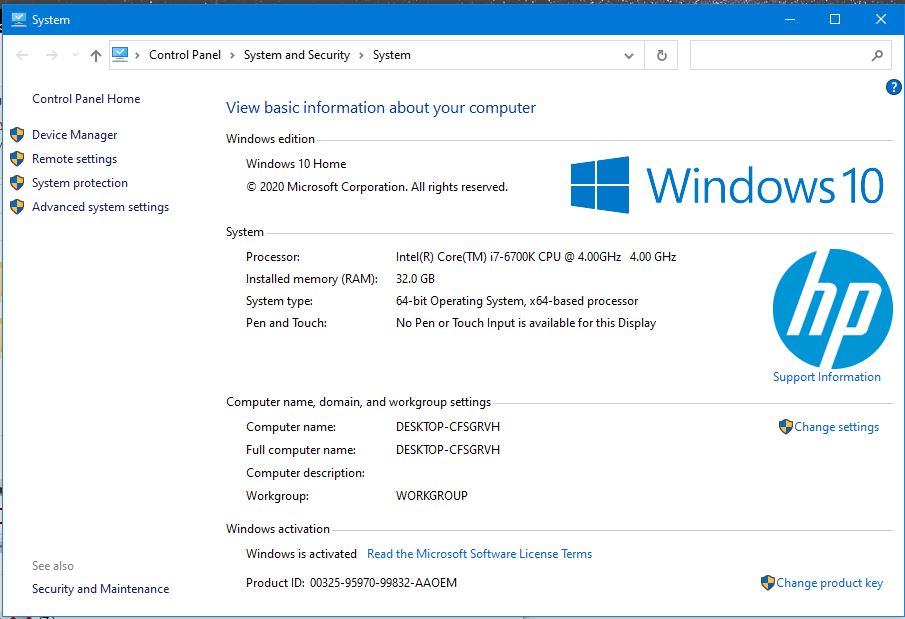
Task: Select System and Security breadcrumb
Action: 297,55
